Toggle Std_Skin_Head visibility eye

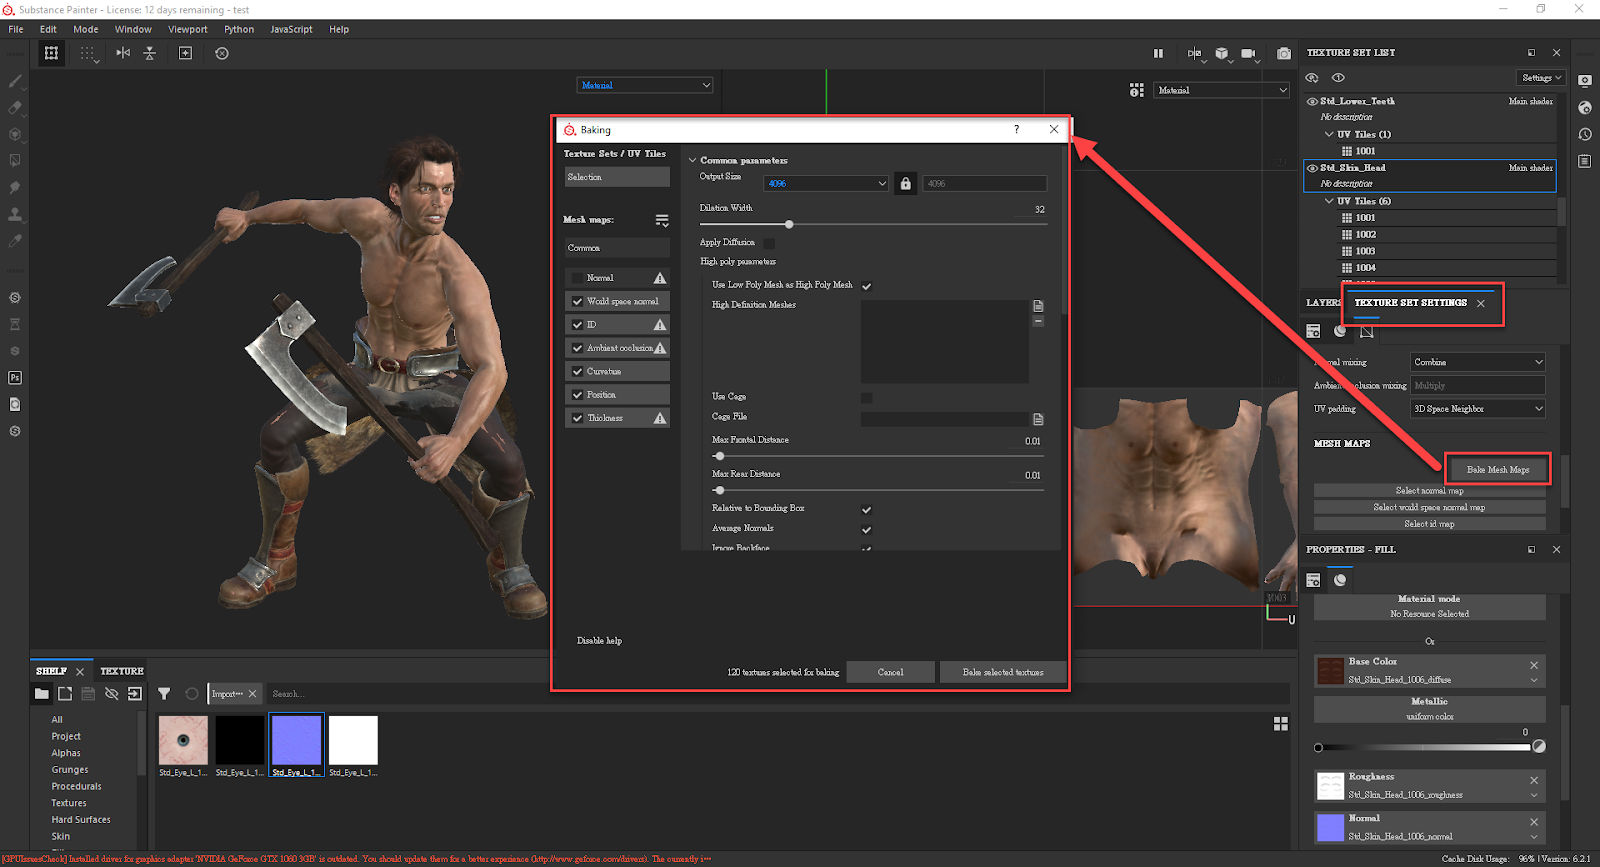click(x=1312, y=168)
